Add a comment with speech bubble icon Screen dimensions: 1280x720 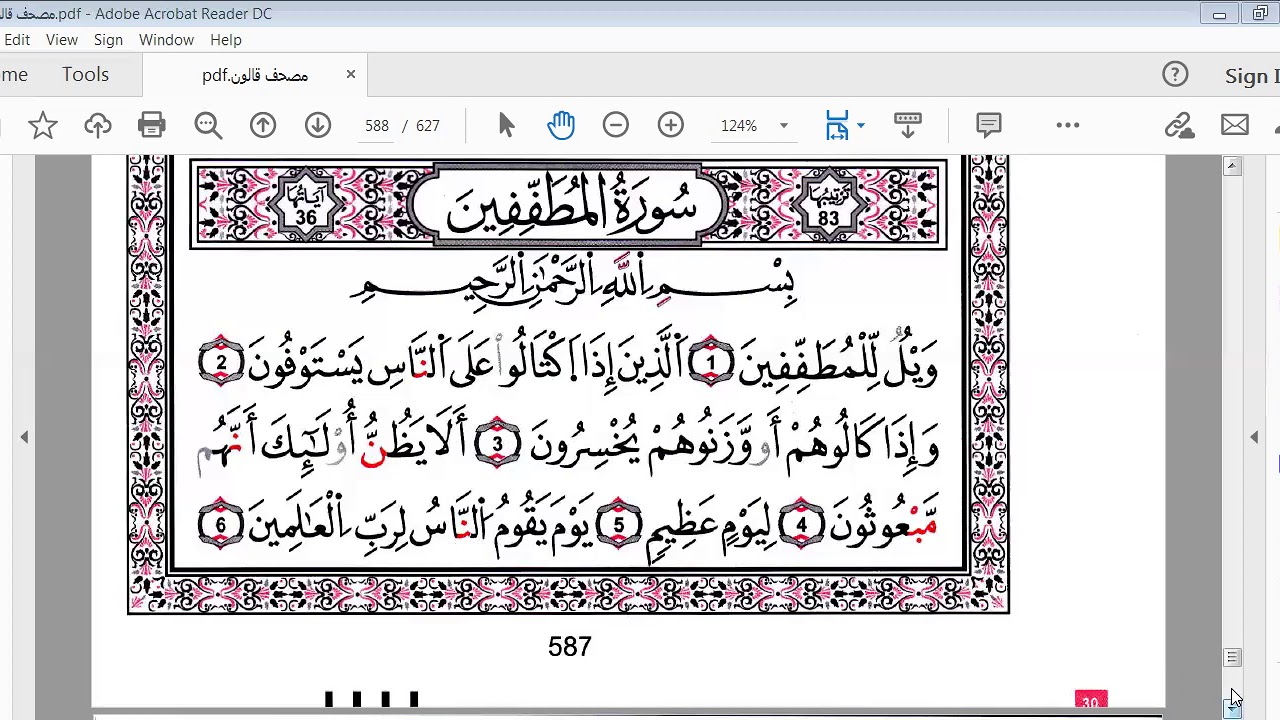[x=989, y=125]
